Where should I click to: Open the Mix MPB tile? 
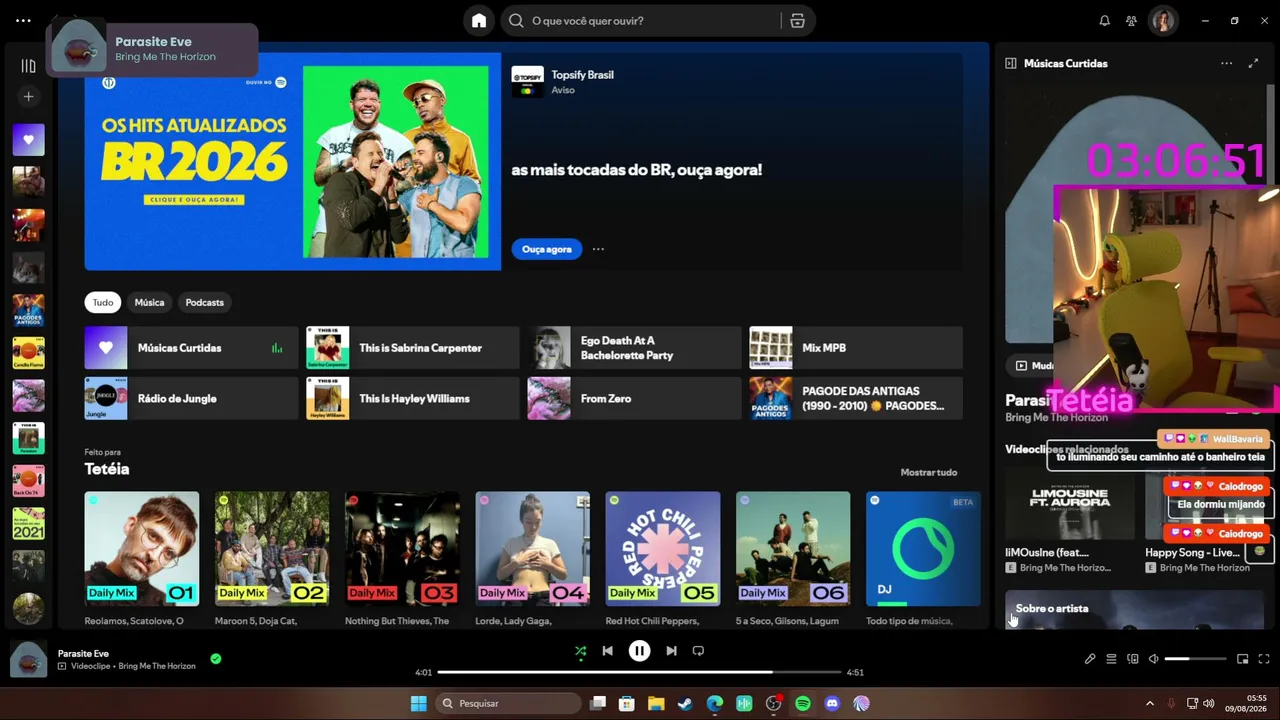[856, 348]
